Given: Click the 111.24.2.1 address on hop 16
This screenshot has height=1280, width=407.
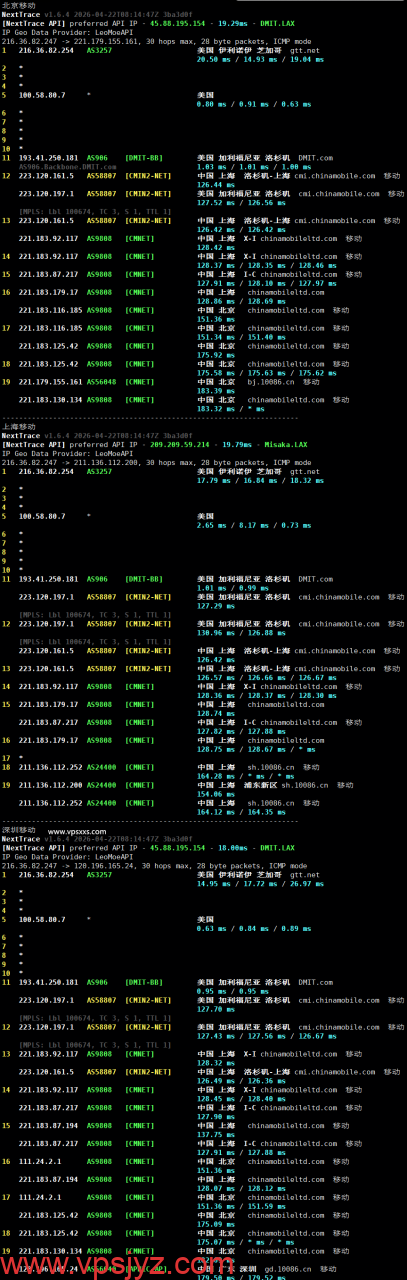Looking at the screenshot, I should tap(40, 1161).
